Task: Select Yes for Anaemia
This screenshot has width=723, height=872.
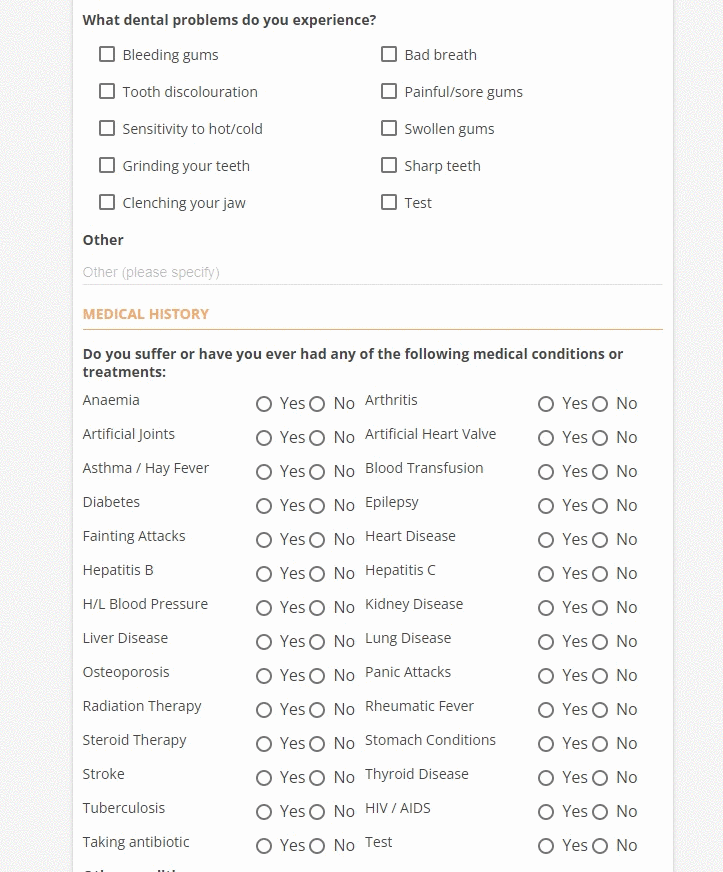Action: [x=264, y=404]
